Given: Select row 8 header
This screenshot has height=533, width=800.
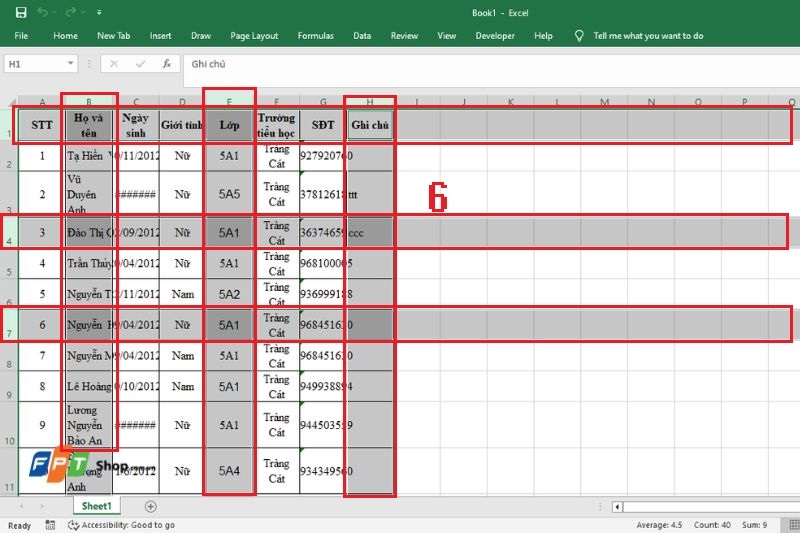Looking at the screenshot, I should 9,356.
